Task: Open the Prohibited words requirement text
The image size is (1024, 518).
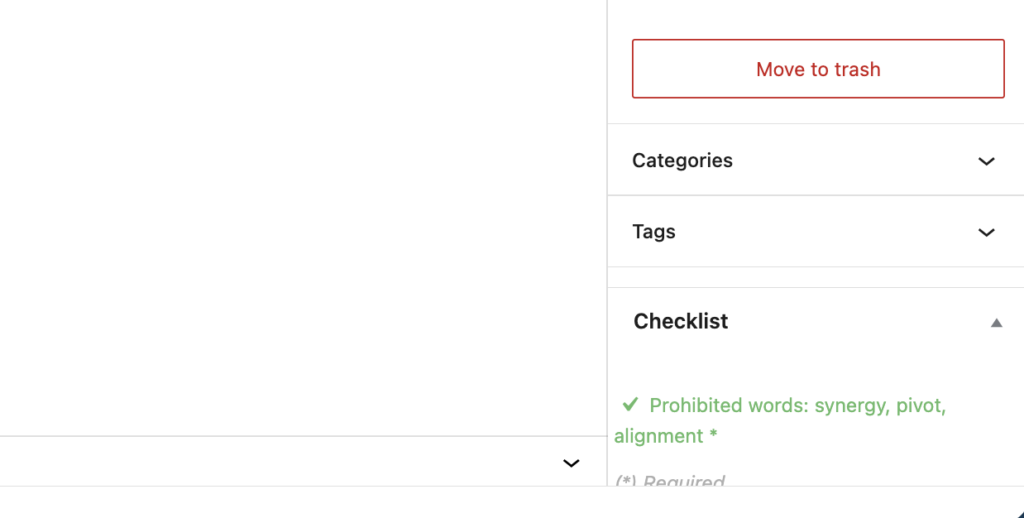Action: [x=730, y=406]
